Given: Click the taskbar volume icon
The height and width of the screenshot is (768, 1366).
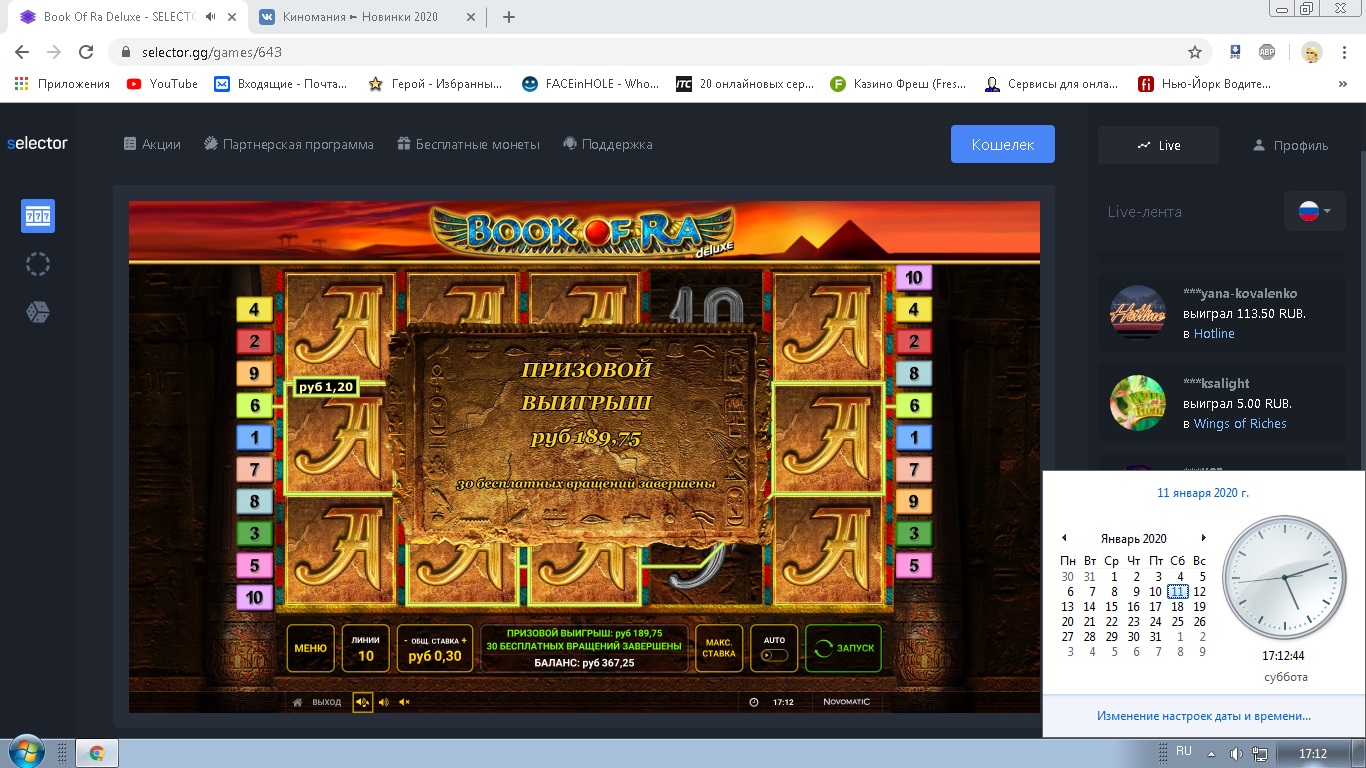Looking at the screenshot, I should click(x=1236, y=753).
